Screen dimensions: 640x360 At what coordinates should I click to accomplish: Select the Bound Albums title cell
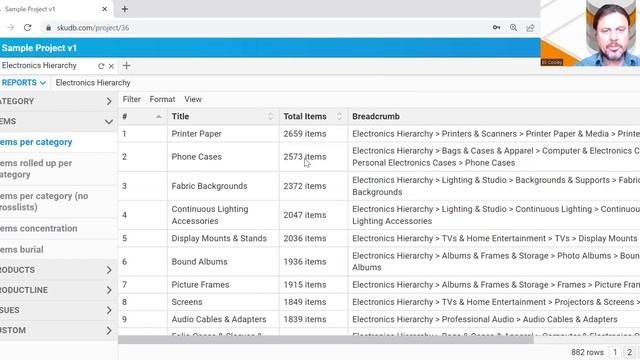point(223,262)
